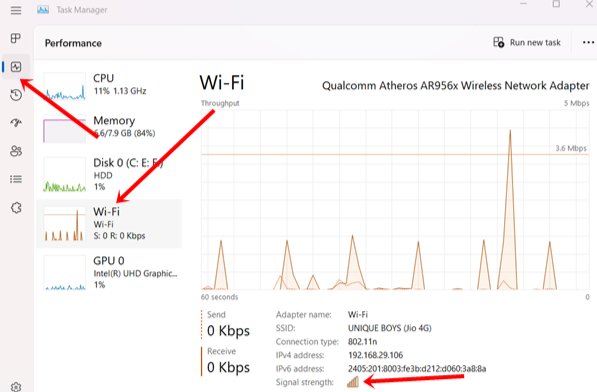Select the CPU performance item
This screenshot has height=392, width=597.
(109, 86)
